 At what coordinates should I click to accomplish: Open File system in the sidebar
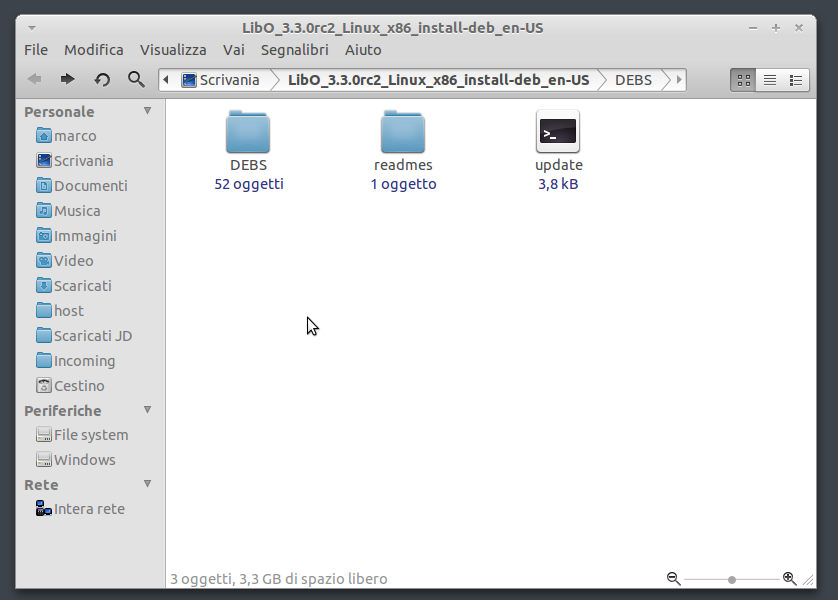[x=82, y=435]
